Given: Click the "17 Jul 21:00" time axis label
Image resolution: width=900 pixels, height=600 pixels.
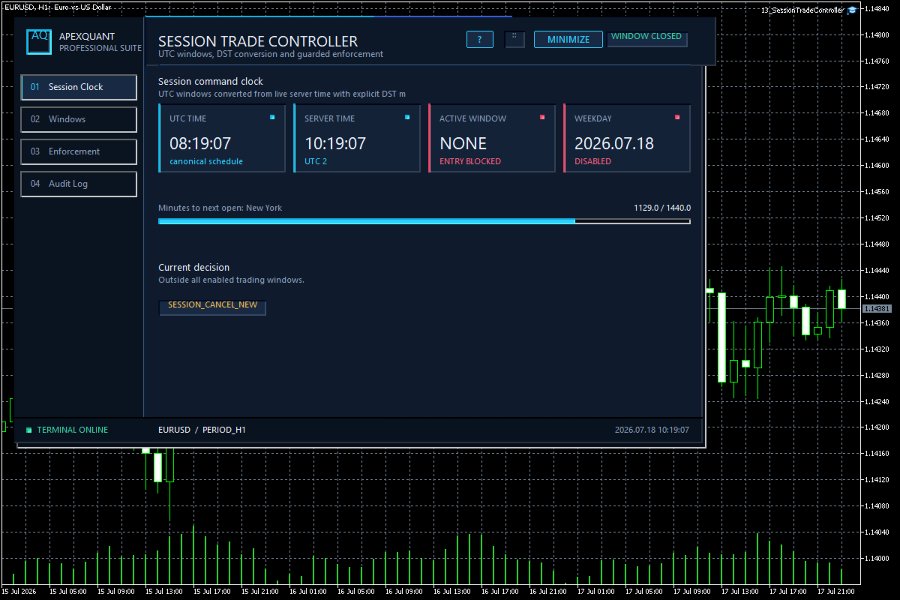Looking at the screenshot, I should (x=836, y=591).
